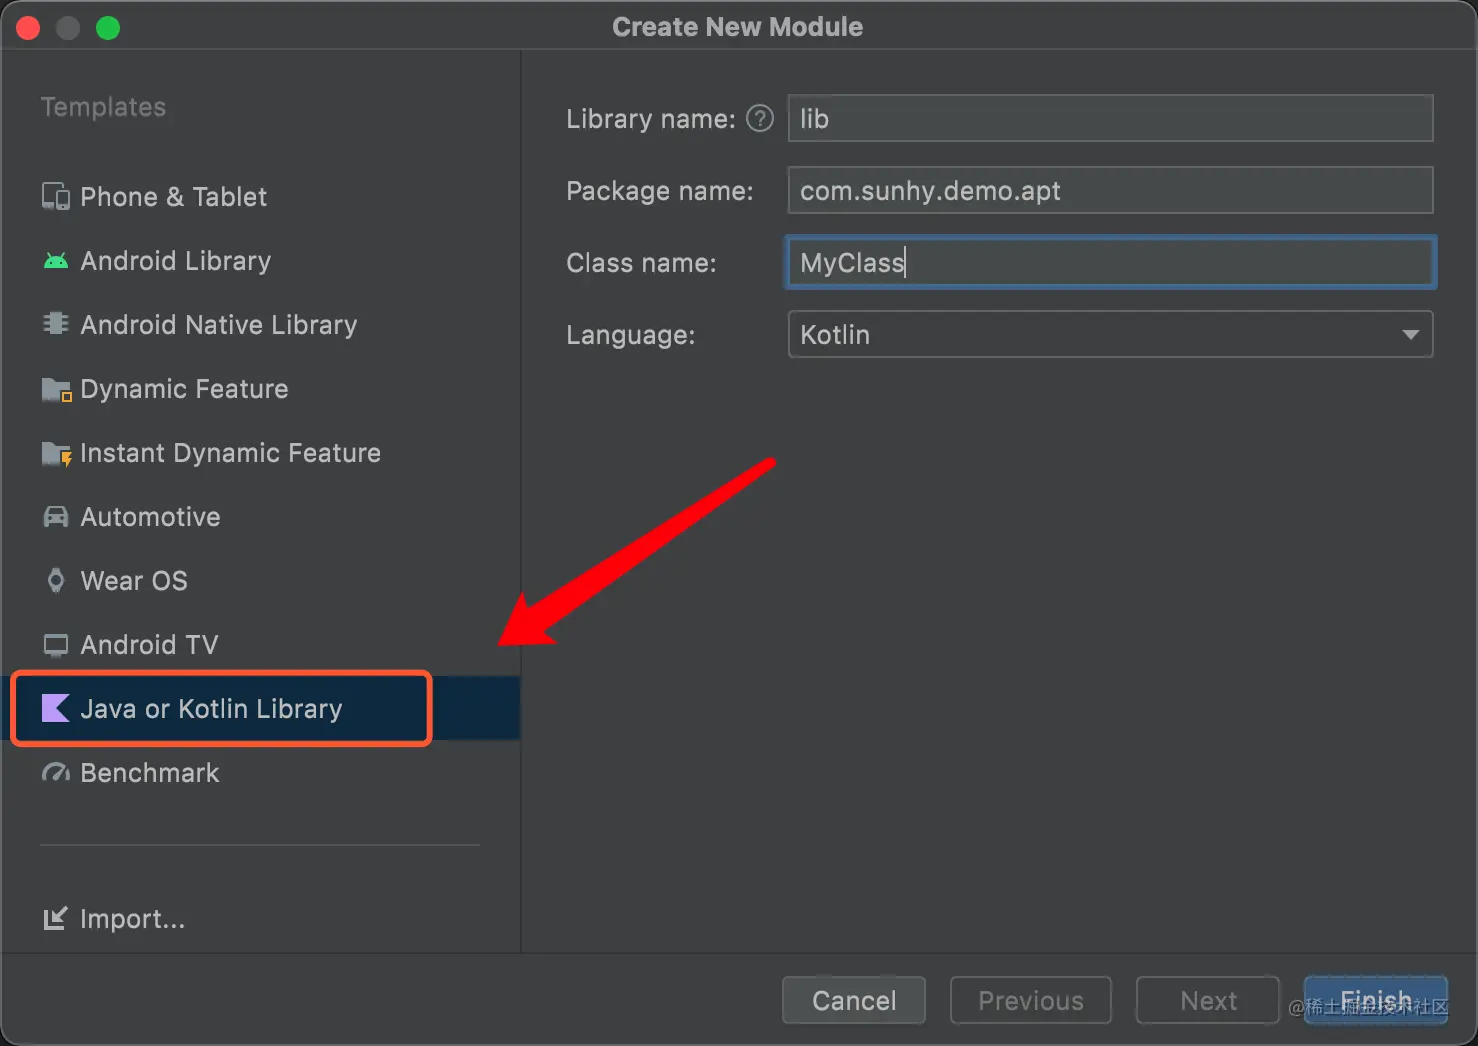Screen dimensions: 1478x1046
Task: Click the Android Native Library chip icon
Action: [x=56, y=324]
